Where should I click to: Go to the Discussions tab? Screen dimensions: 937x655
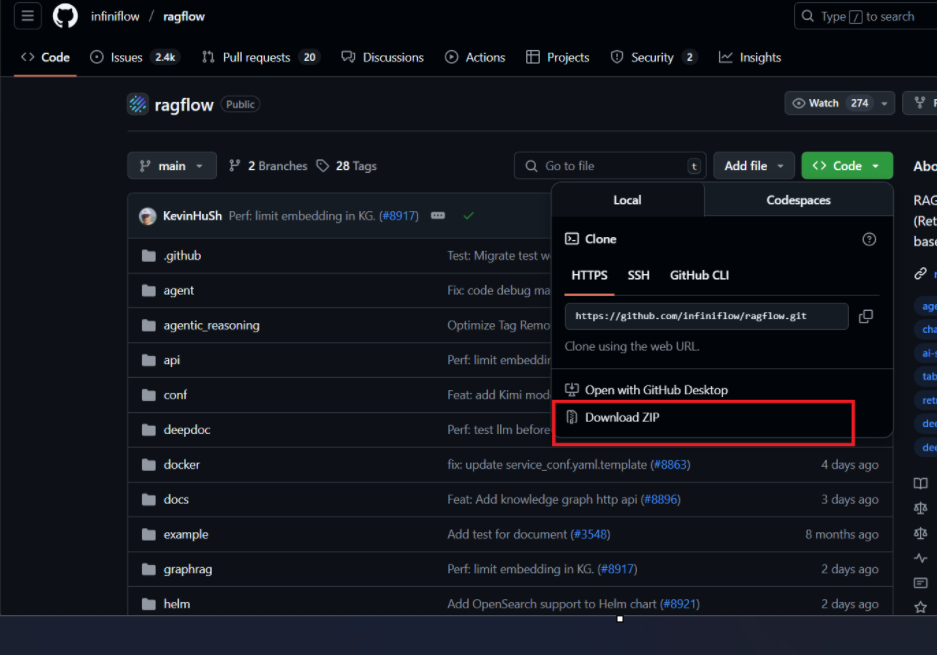382,57
